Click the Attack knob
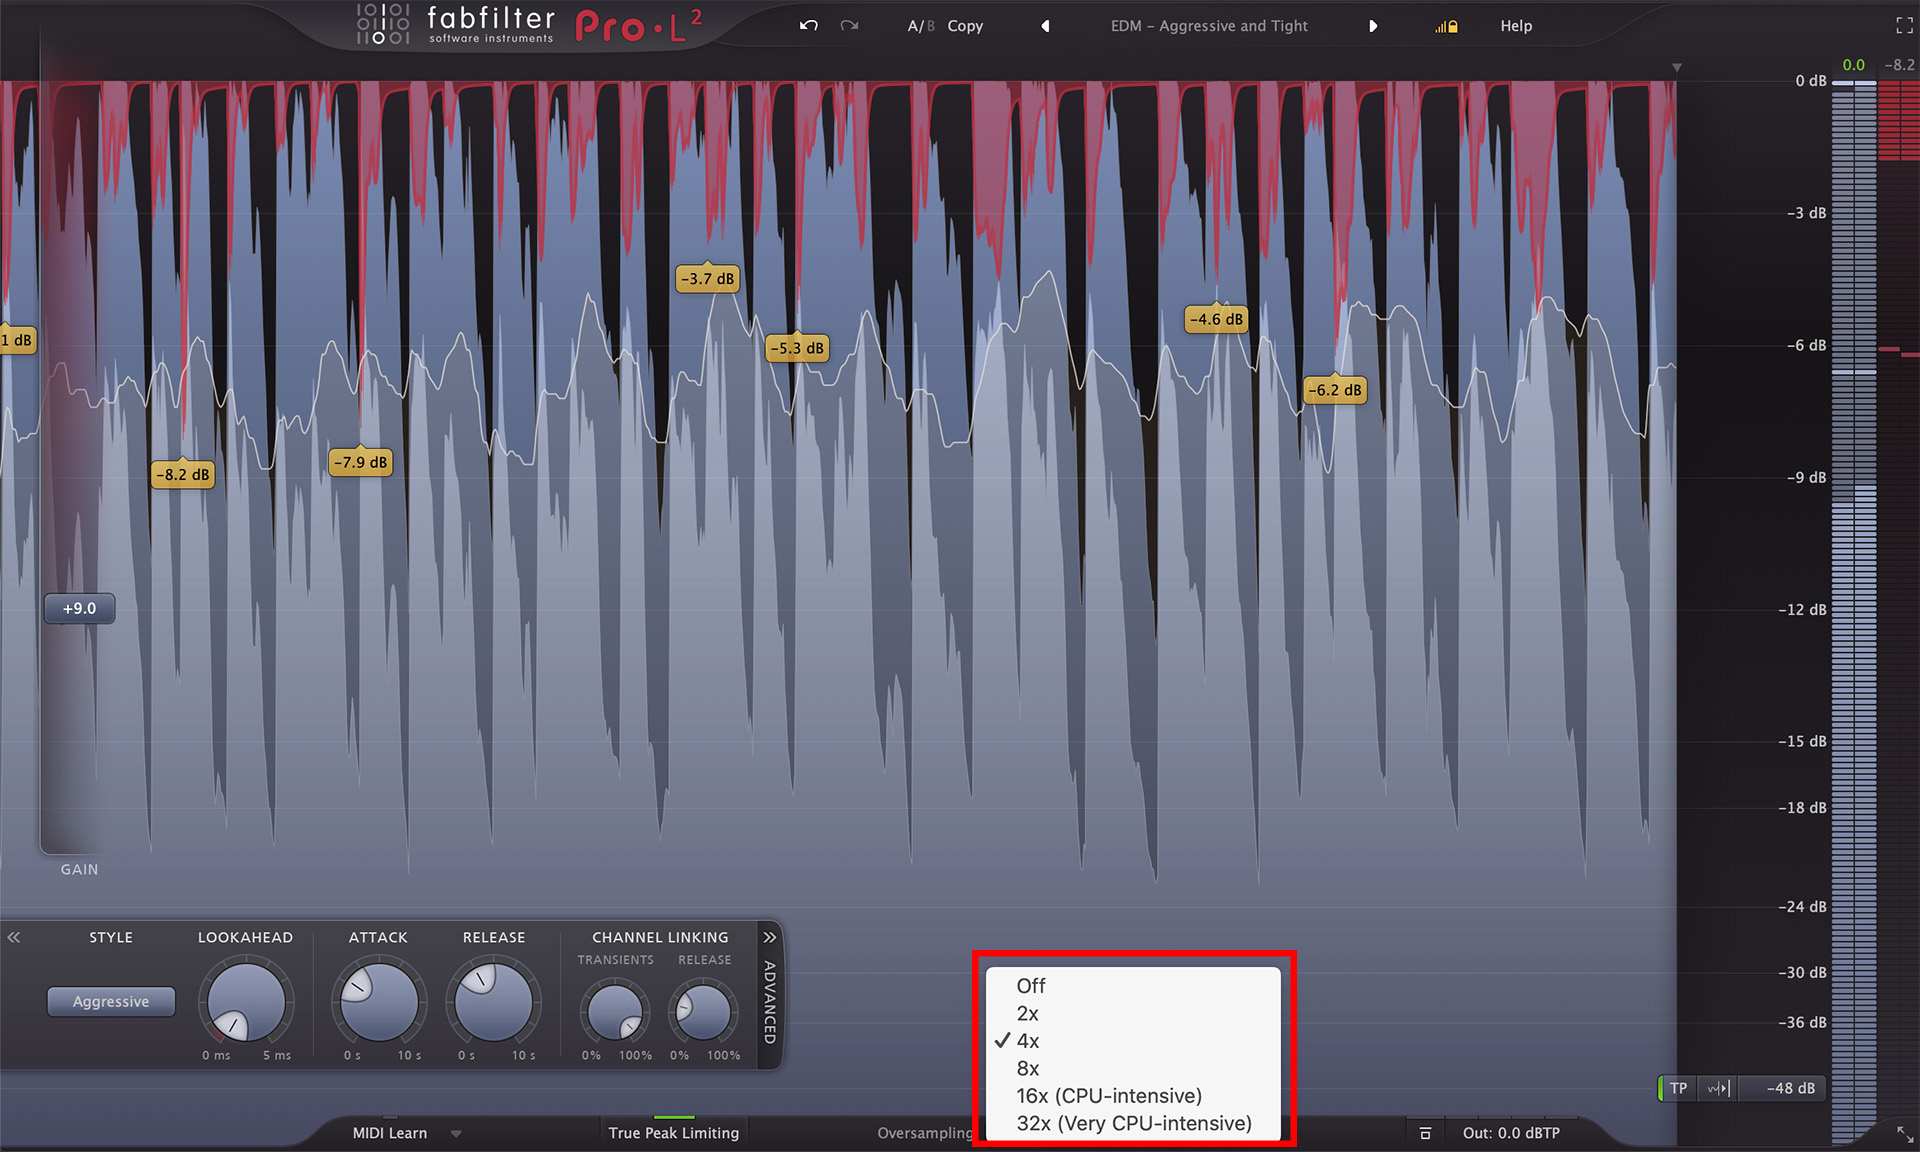Image resolution: width=1920 pixels, height=1152 pixels. (379, 1002)
